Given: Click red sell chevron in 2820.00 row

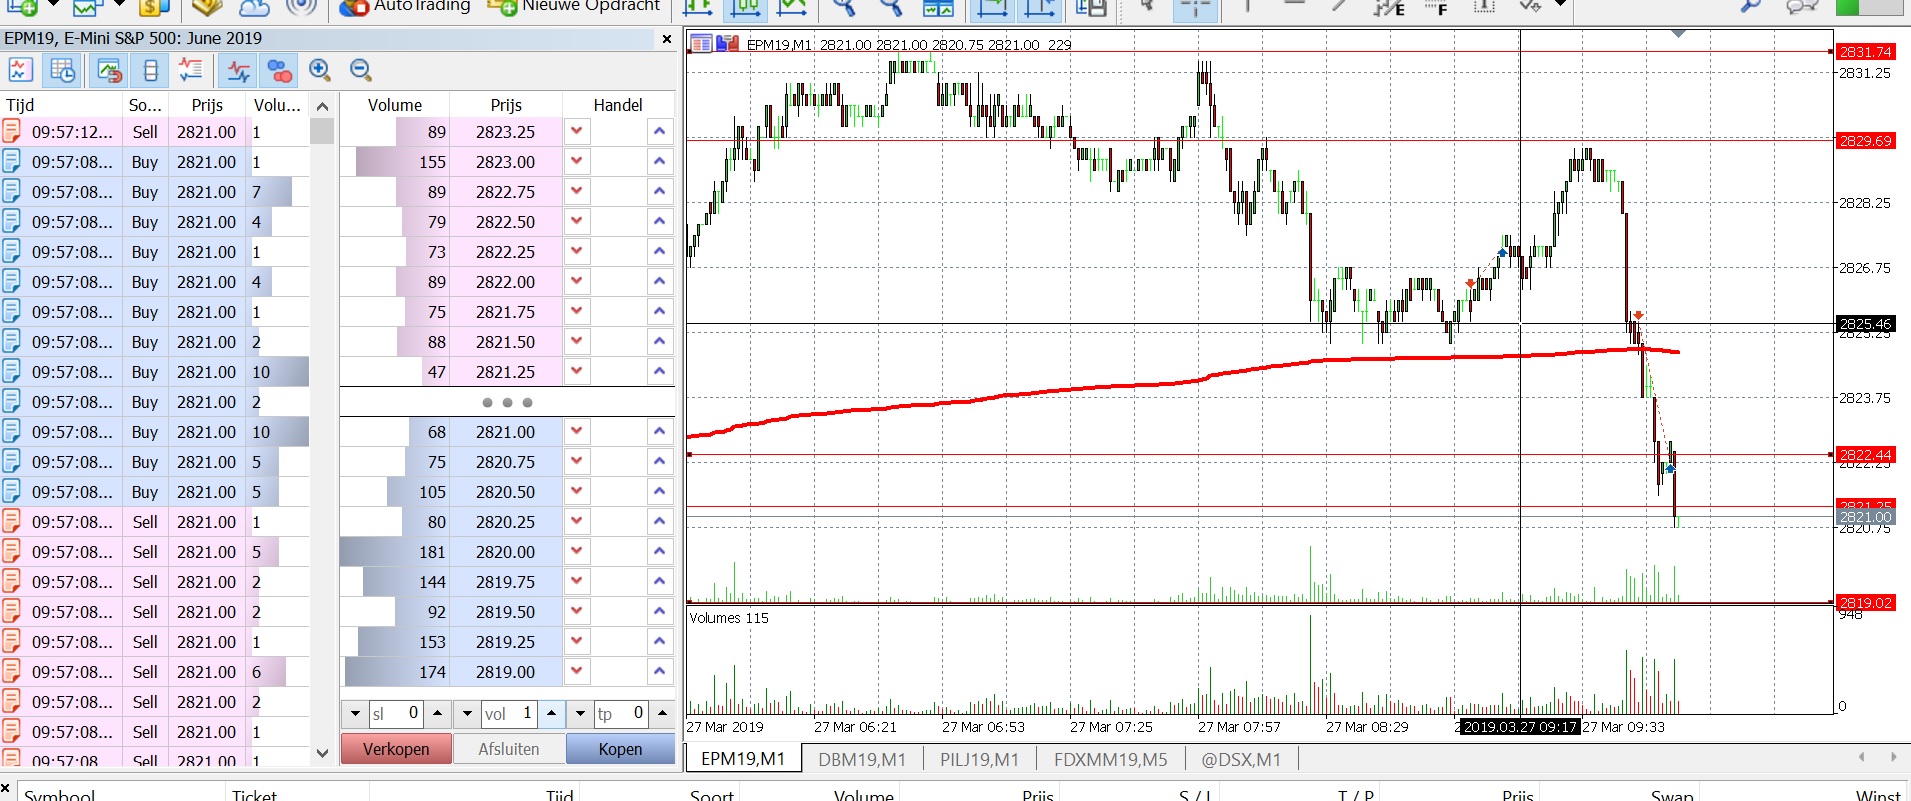Looking at the screenshot, I should click(577, 551).
